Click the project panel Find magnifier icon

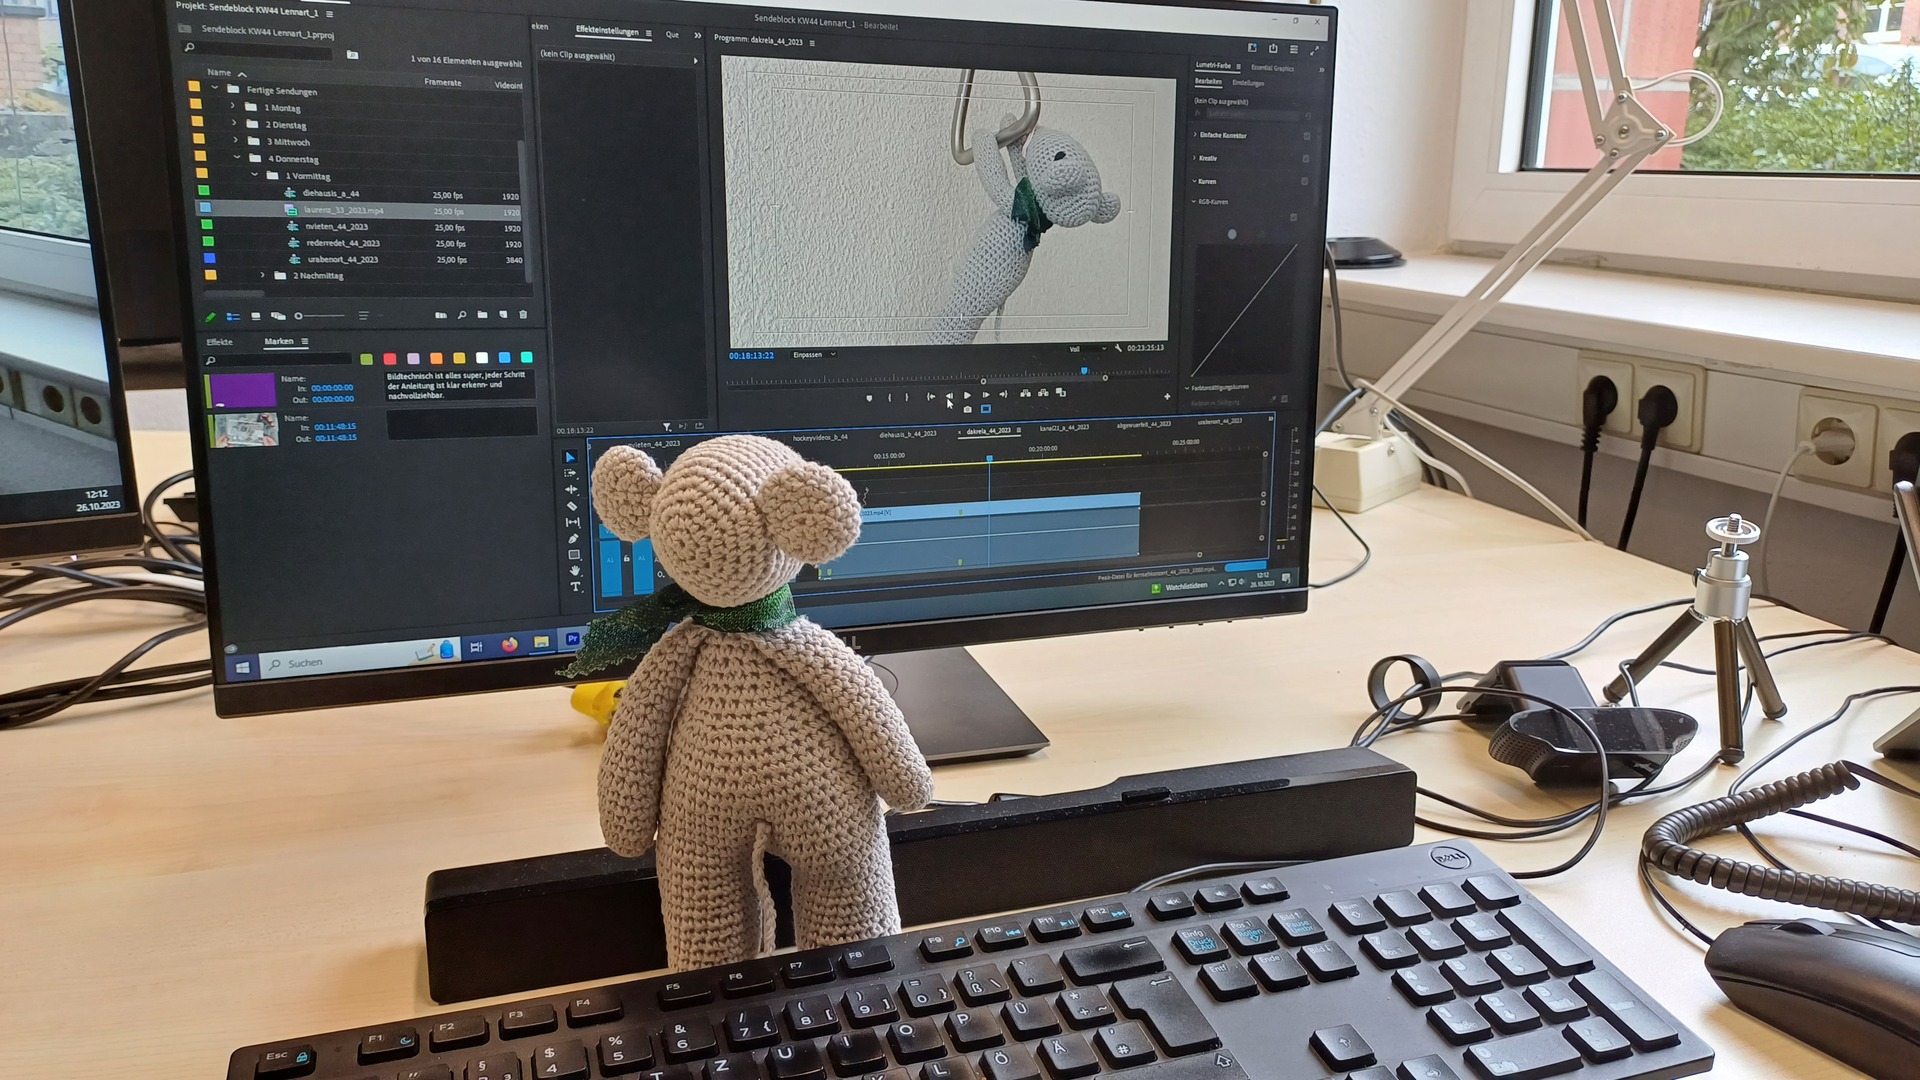tap(462, 315)
